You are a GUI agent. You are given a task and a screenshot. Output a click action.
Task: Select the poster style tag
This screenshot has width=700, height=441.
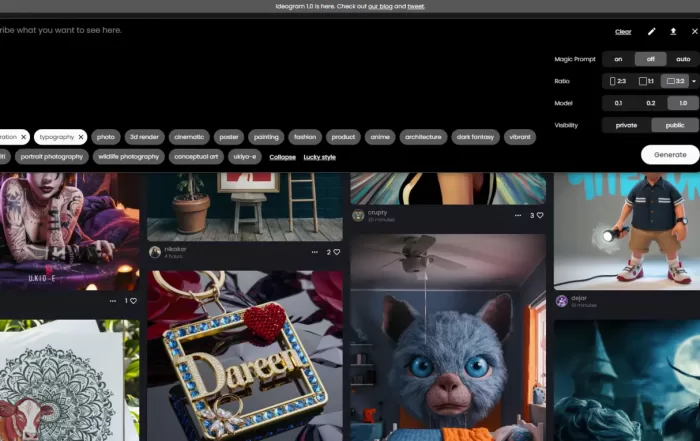pos(229,137)
